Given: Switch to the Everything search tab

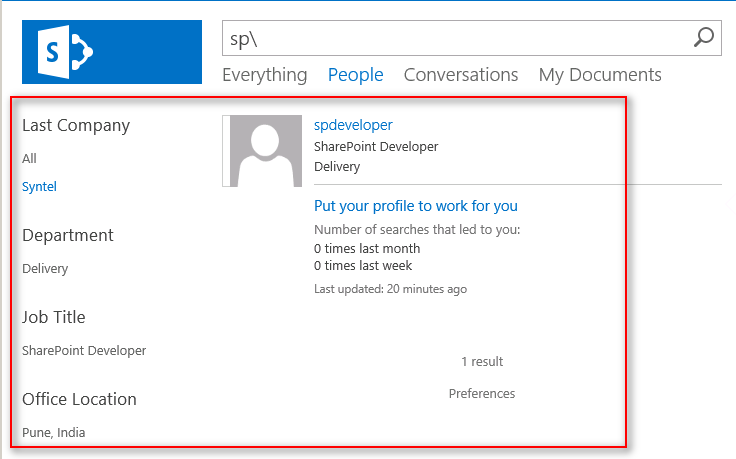Looking at the screenshot, I should click(x=264, y=75).
